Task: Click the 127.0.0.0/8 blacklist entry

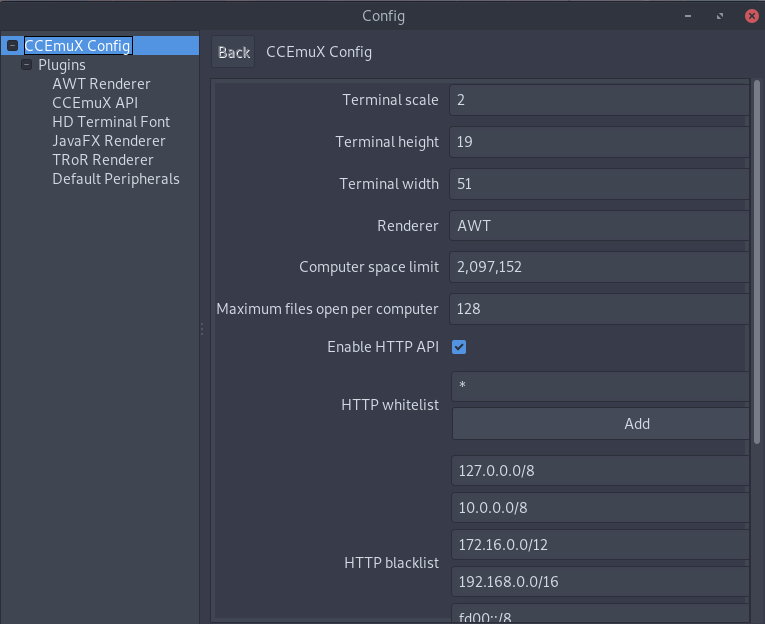Action: point(601,471)
